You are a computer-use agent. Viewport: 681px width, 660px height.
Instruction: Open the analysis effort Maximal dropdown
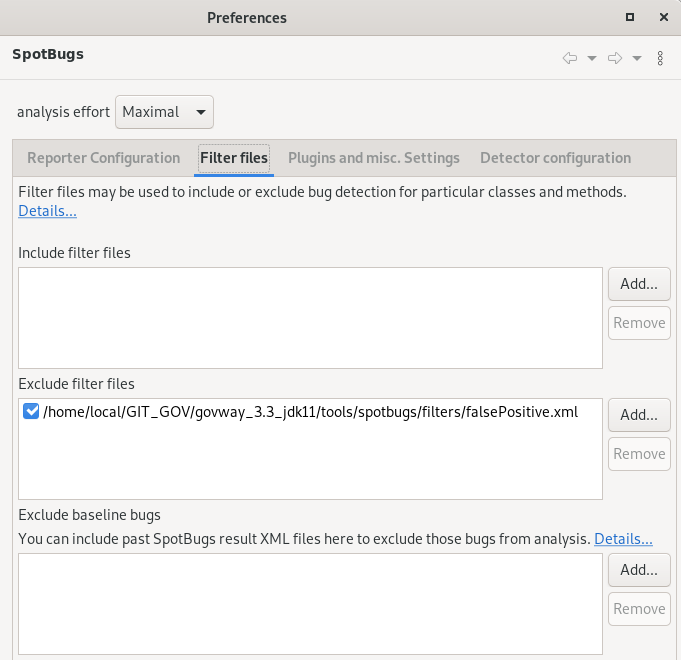164,112
